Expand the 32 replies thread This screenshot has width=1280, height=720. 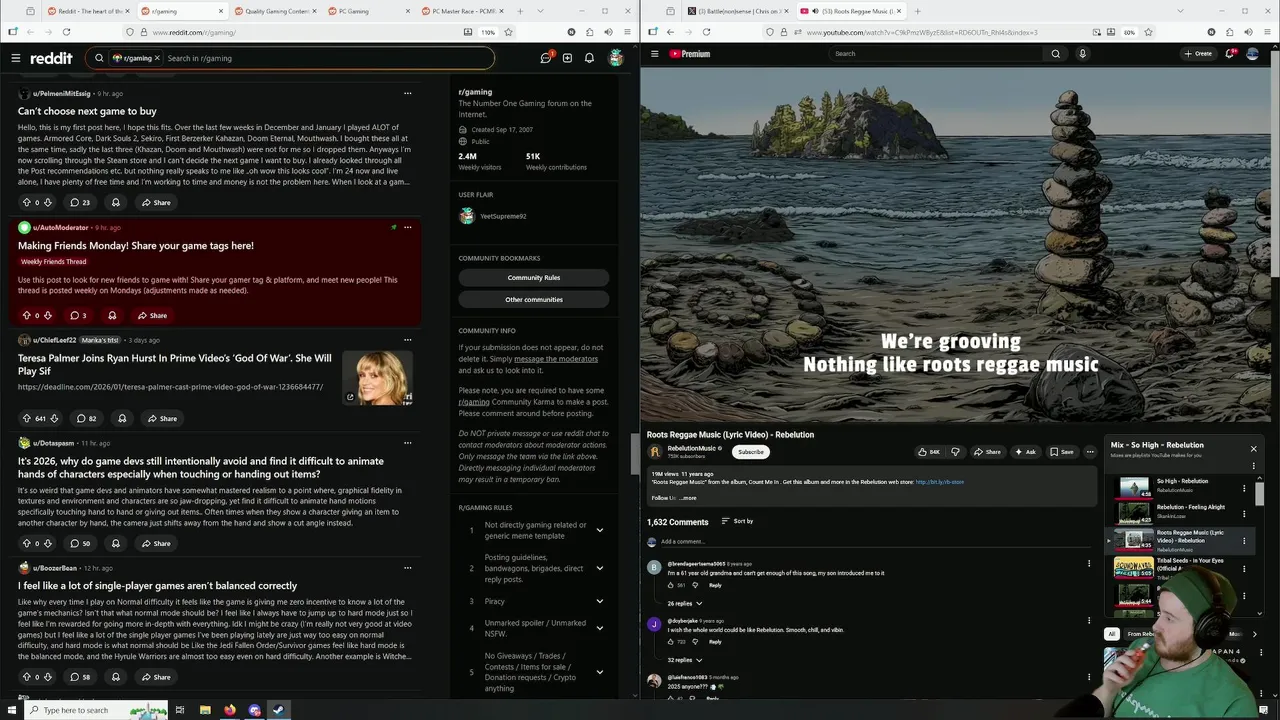[x=684, y=660]
